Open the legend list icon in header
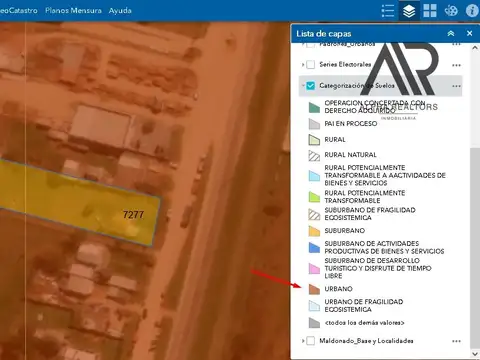 pos(388,11)
